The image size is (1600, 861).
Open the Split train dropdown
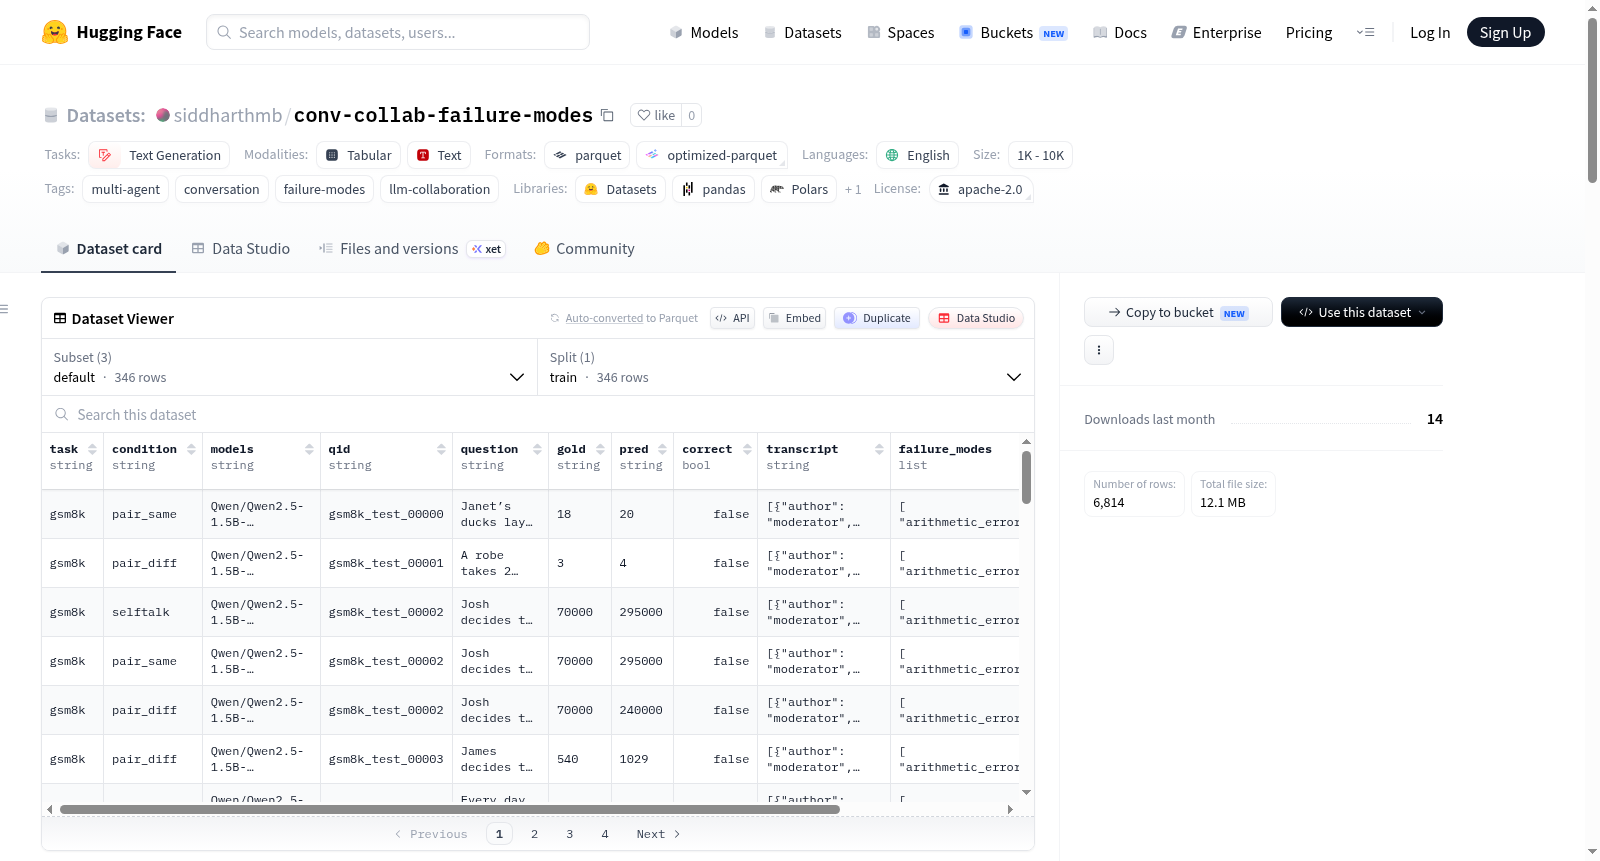tap(785, 367)
